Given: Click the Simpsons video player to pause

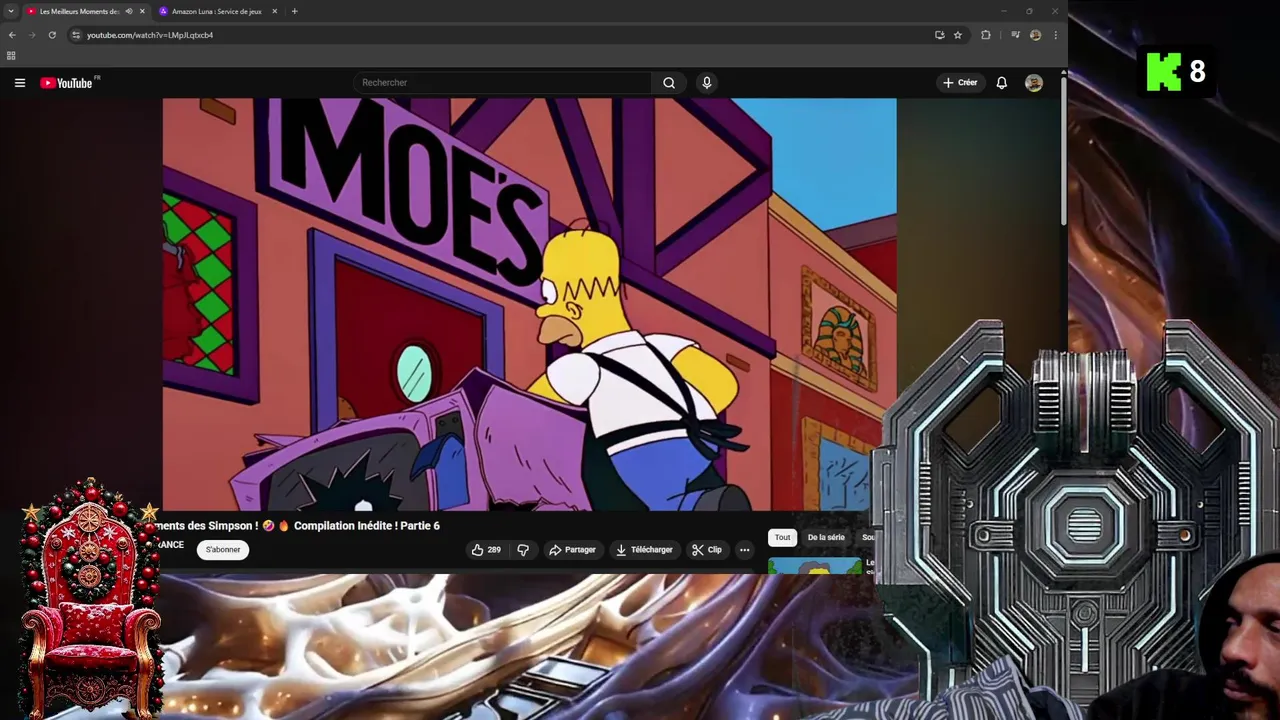Looking at the screenshot, I should (x=529, y=304).
